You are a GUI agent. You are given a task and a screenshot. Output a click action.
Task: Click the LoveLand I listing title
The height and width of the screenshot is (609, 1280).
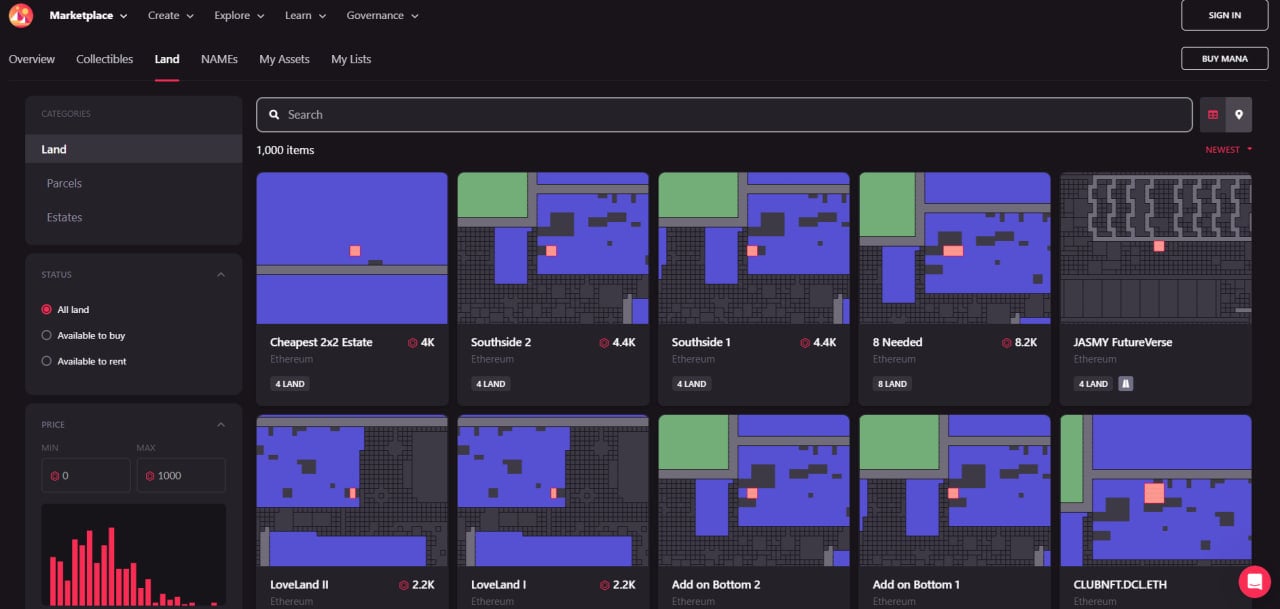click(x=498, y=585)
